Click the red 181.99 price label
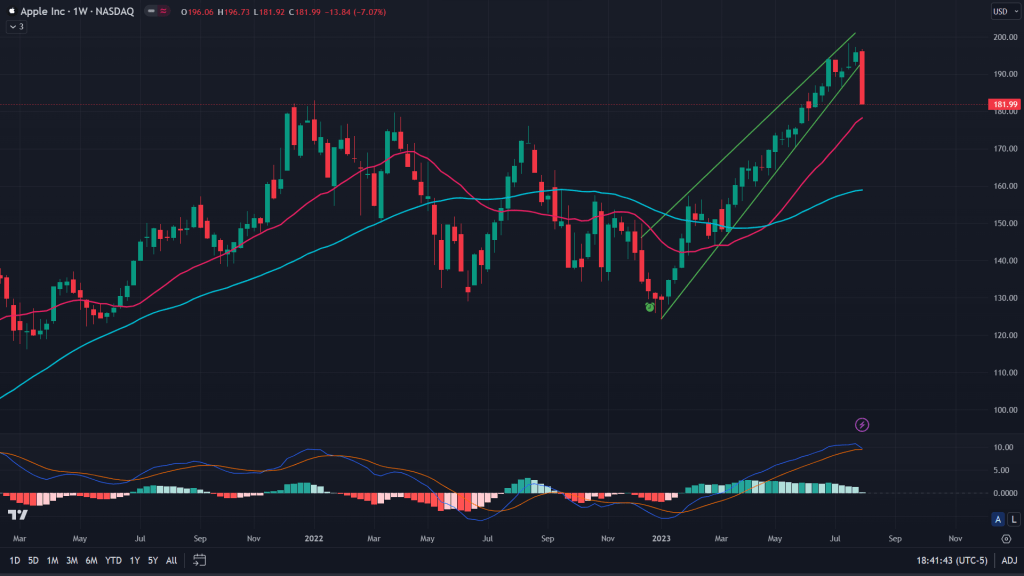The width and height of the screenshot is (1024, 576). click(x=1003, y=104)
